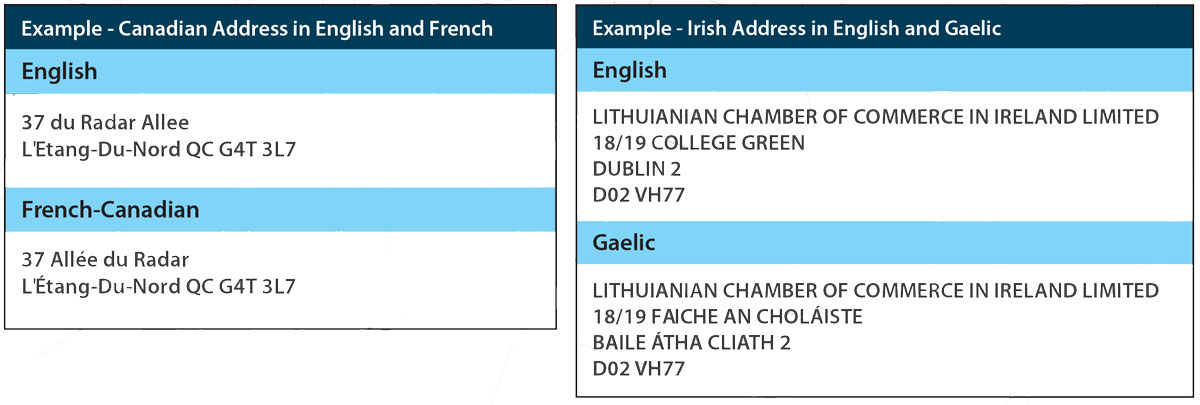Click the text 37 du Radar Allee

[x=105, y=122]
